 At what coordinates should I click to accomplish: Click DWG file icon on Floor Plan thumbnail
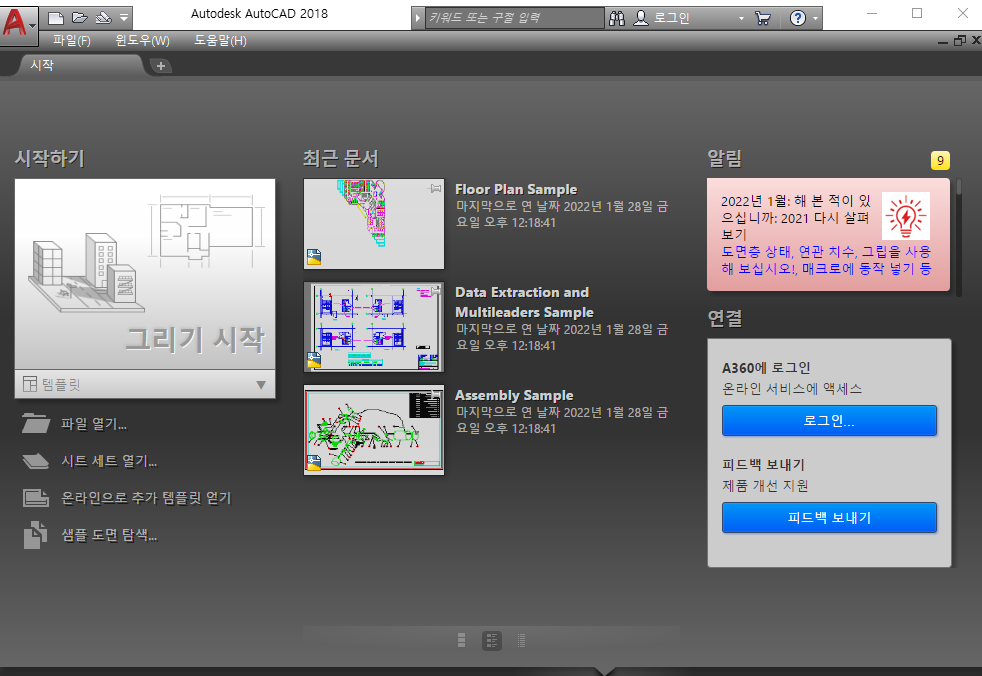[314, 257]
